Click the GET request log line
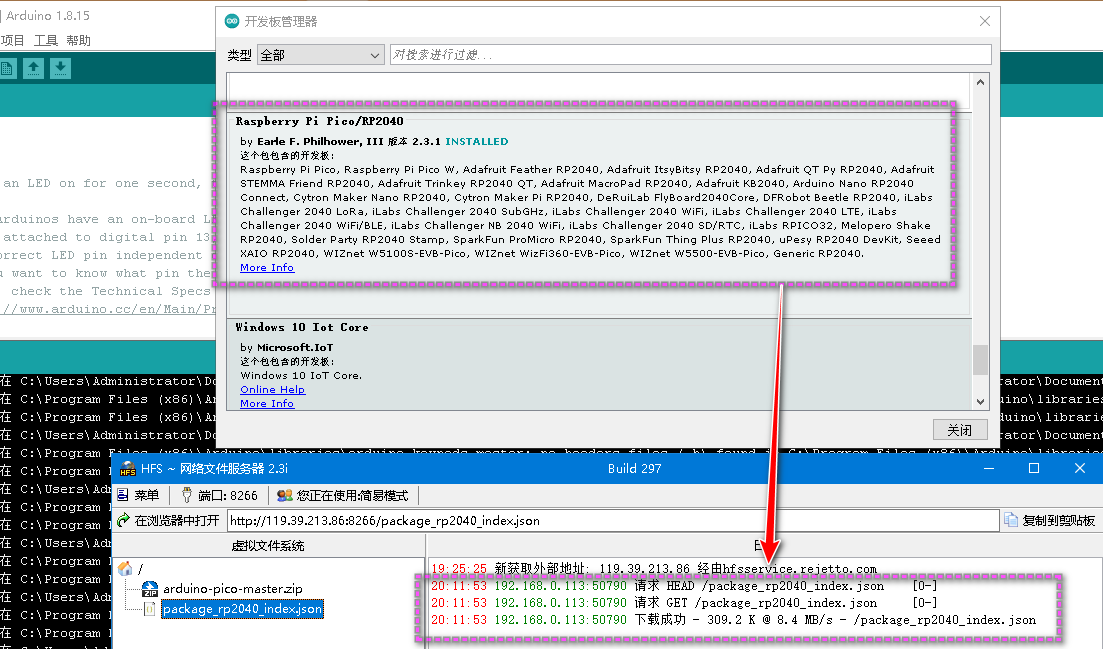The image size is (1103, 649). [x=684, y=603]
